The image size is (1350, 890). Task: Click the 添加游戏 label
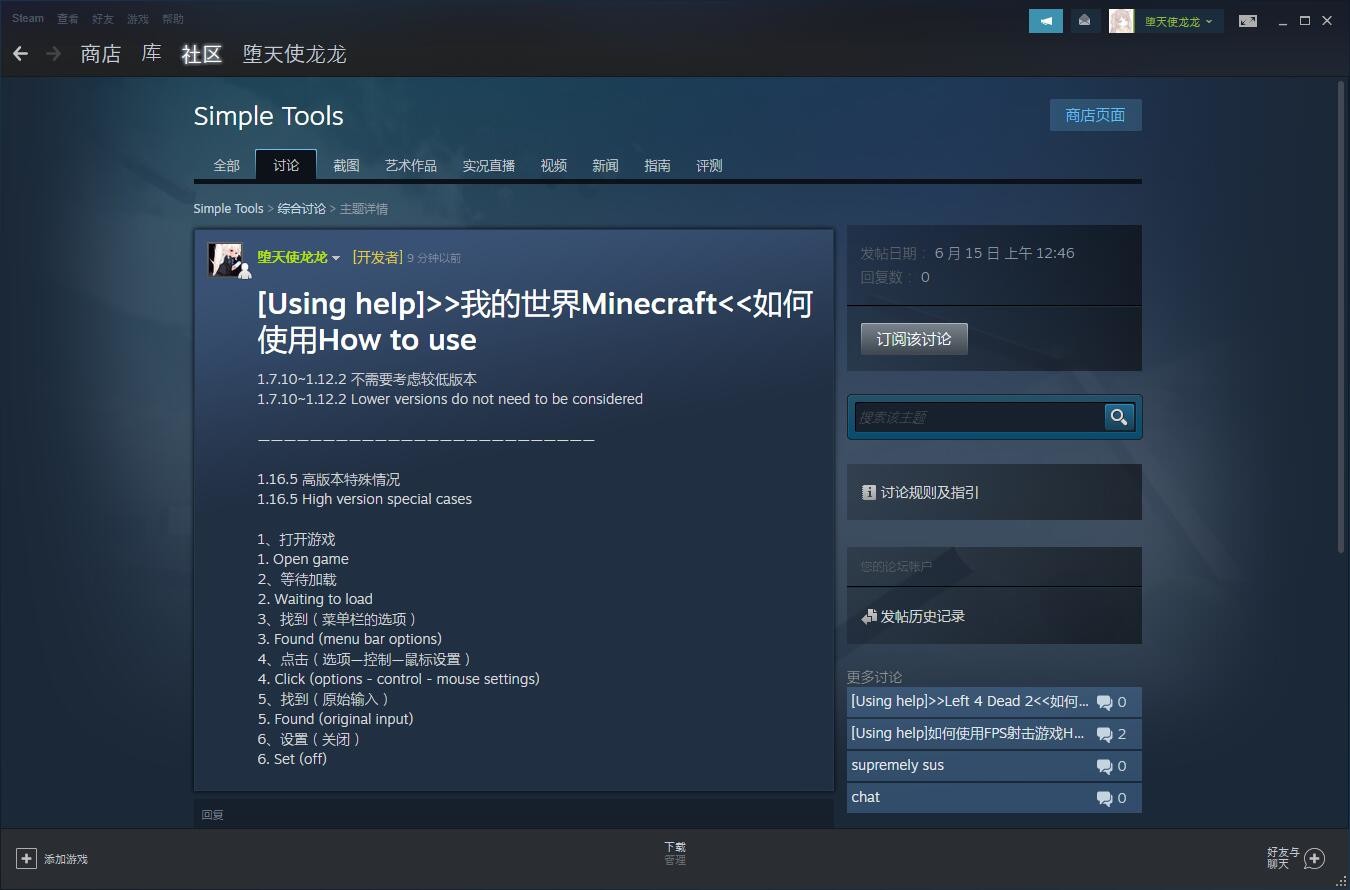point(66,859)
